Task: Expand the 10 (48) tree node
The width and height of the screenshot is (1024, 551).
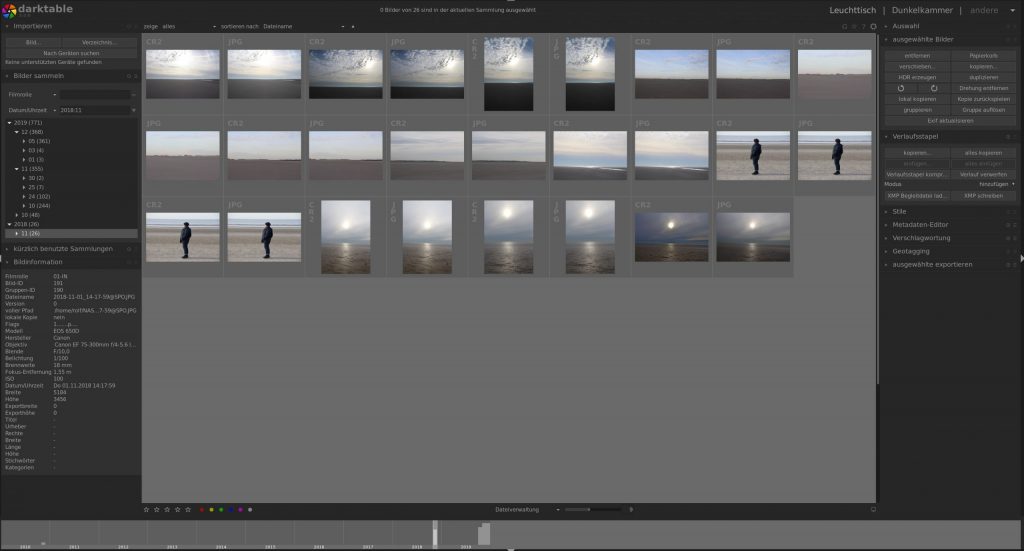Action: (17, 215)
